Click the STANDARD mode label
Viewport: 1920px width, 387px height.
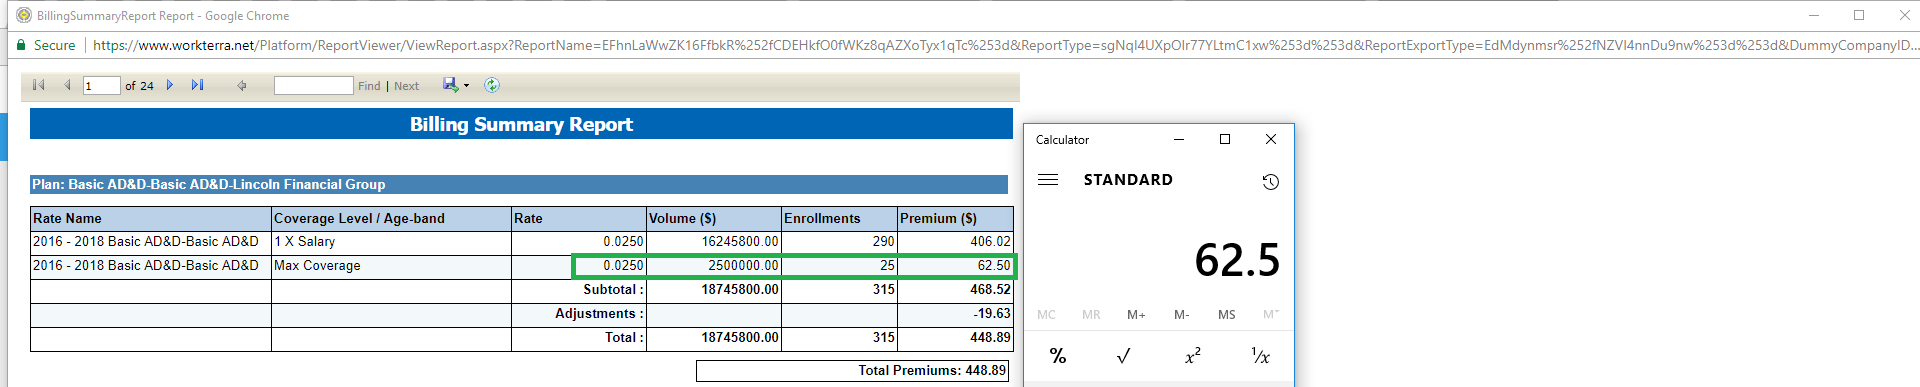[x=1128, y=180]
